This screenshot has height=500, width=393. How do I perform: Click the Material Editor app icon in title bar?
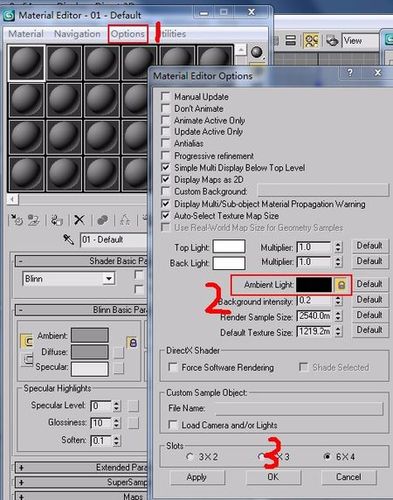pyautogui.click(x=9, y=15)
